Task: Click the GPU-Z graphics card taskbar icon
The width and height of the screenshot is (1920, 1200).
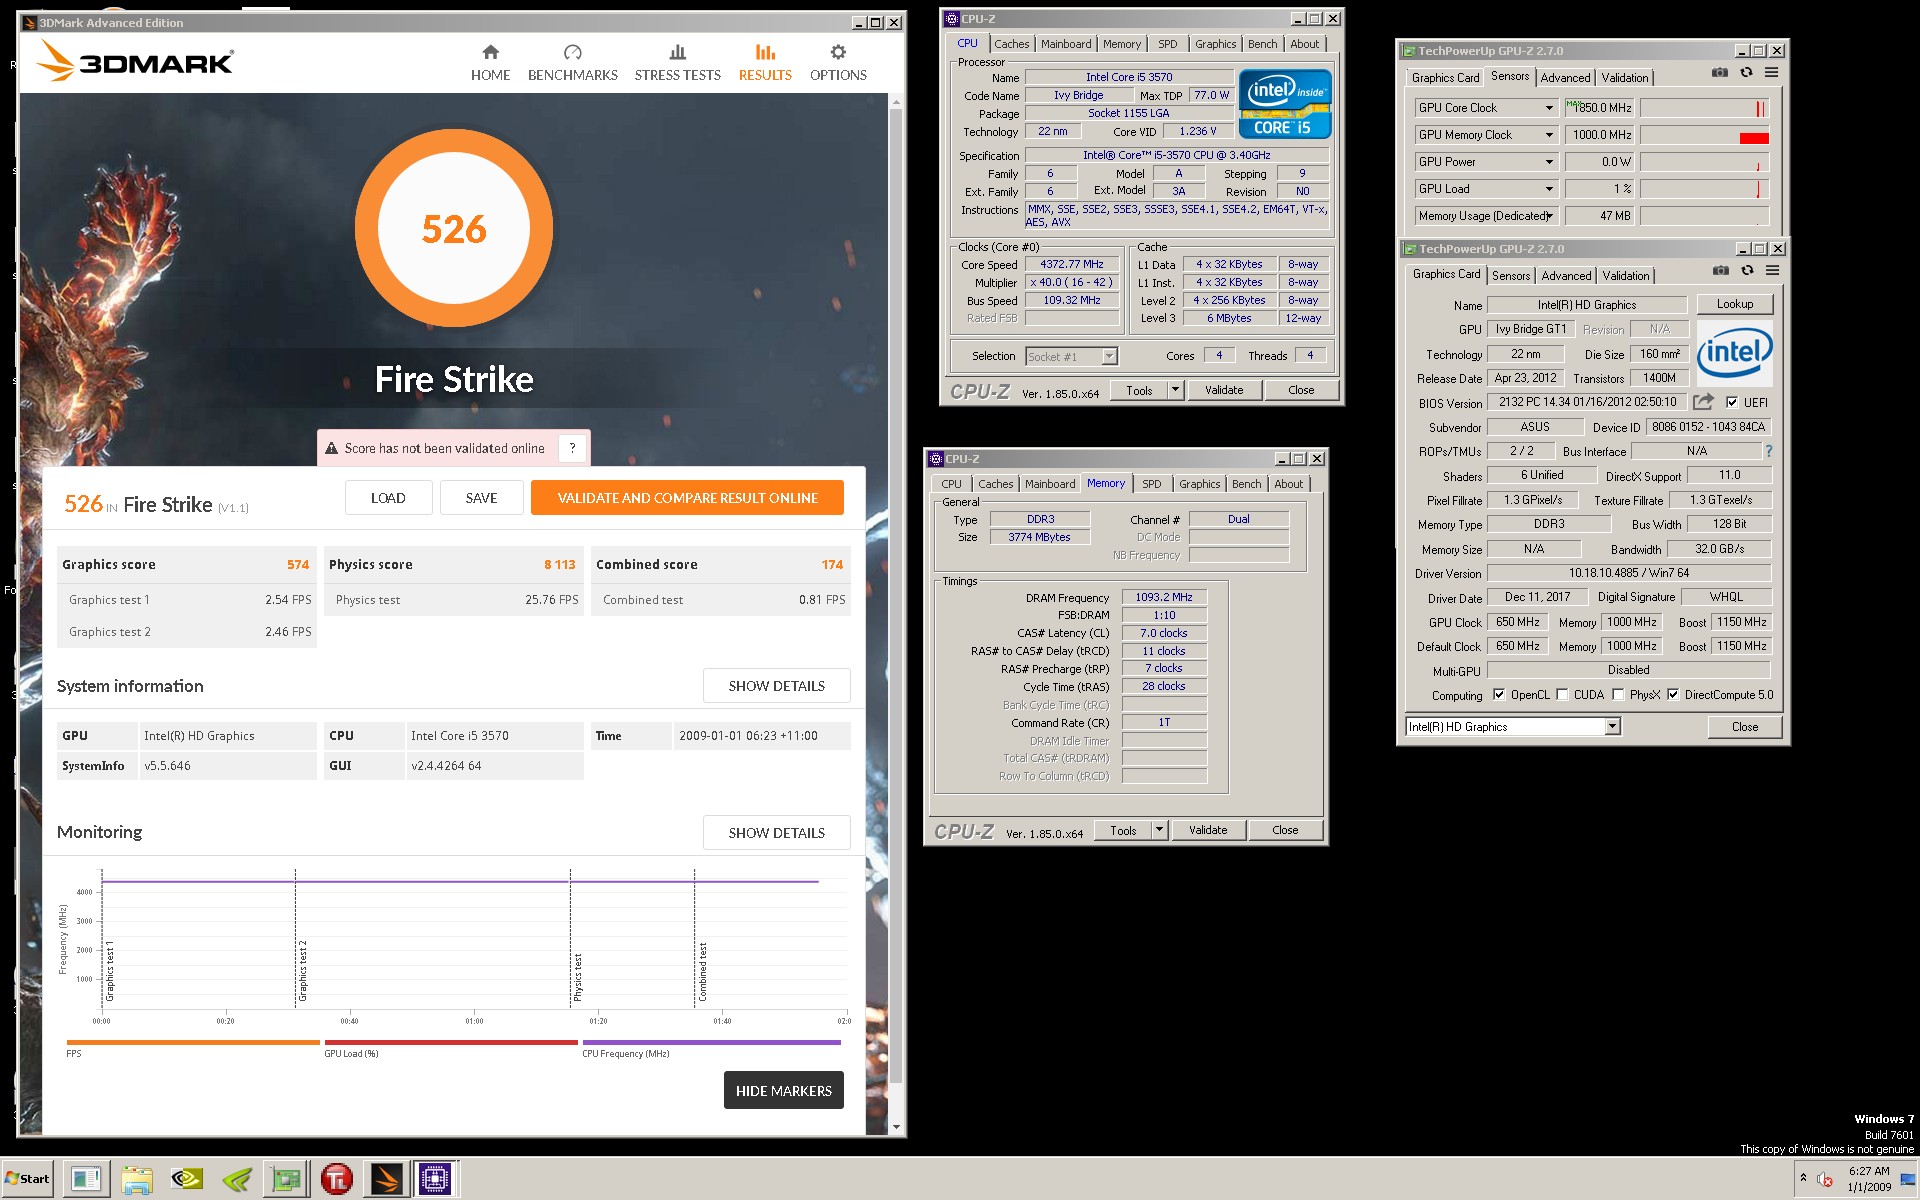Action: click(x=286, y=1180)
